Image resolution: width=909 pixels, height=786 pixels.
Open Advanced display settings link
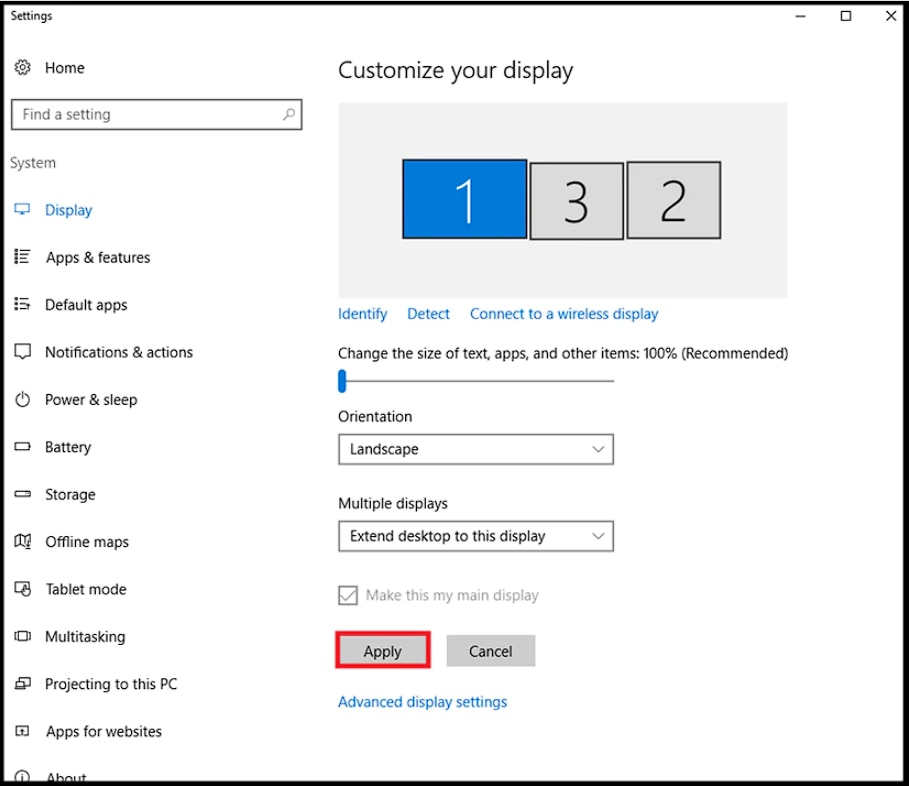click(x=423, y=702)
